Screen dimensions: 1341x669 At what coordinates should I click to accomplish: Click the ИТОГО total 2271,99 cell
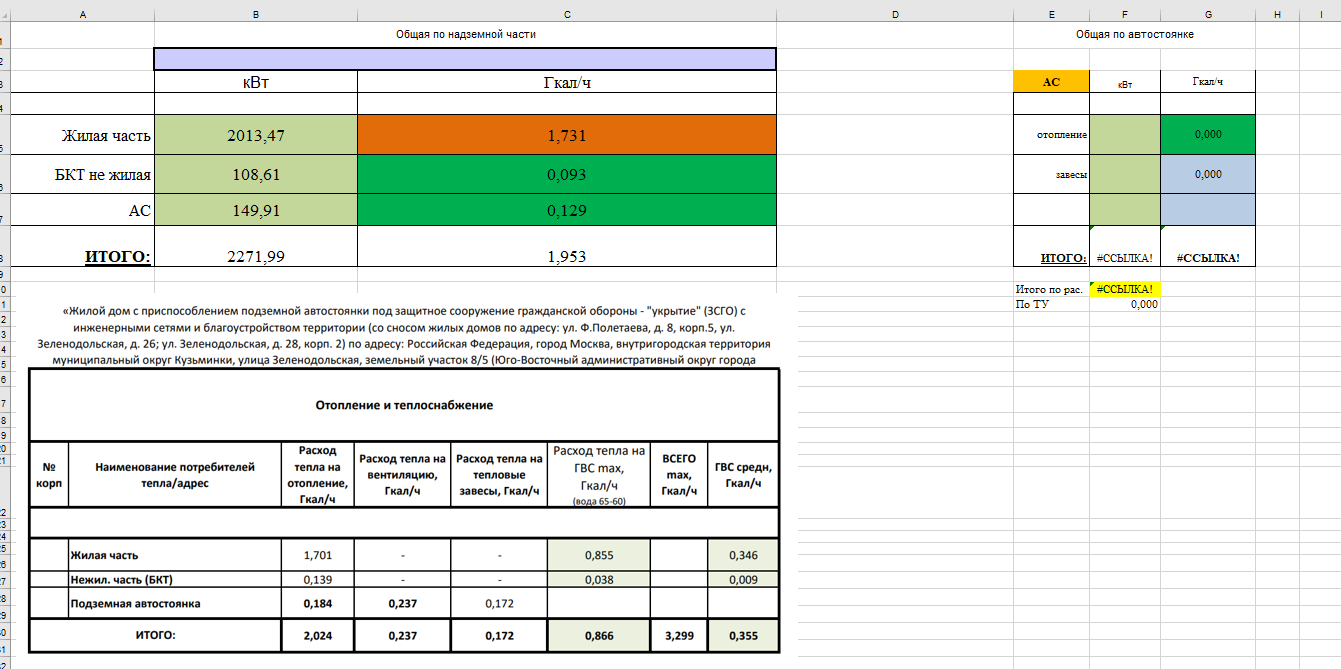point(256,257)
